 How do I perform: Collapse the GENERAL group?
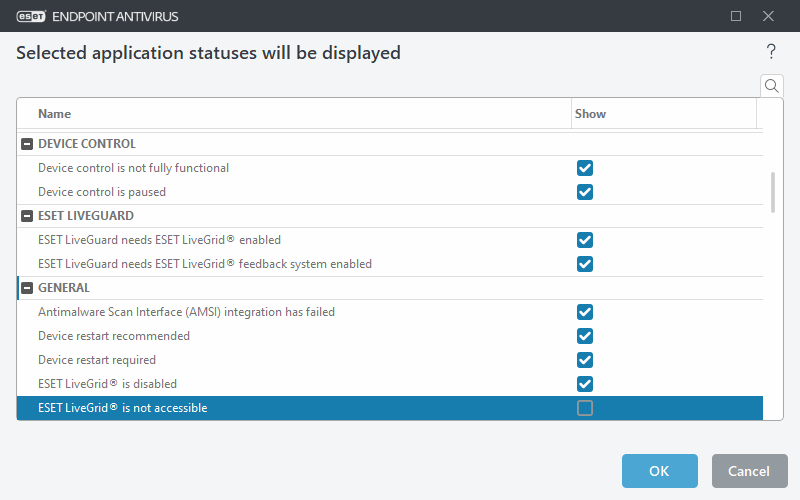[x=27, y=288]
